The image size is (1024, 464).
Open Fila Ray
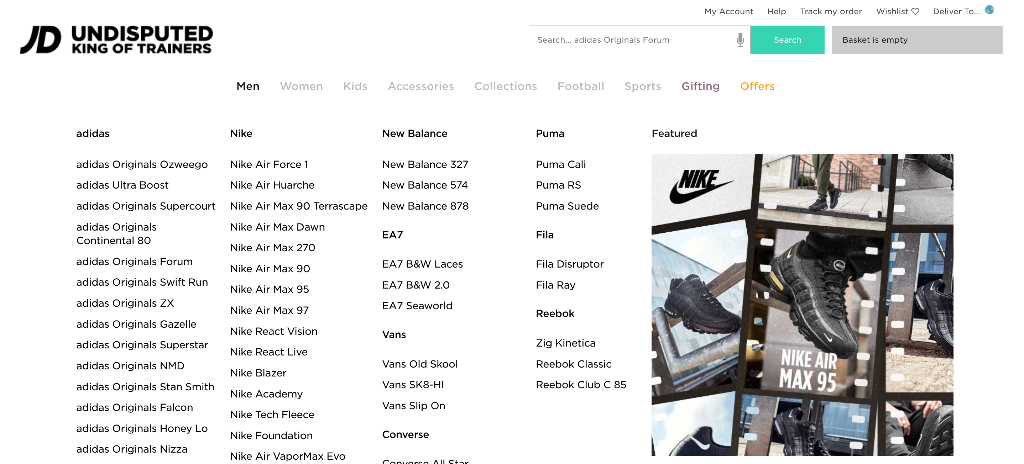(556, 286)
